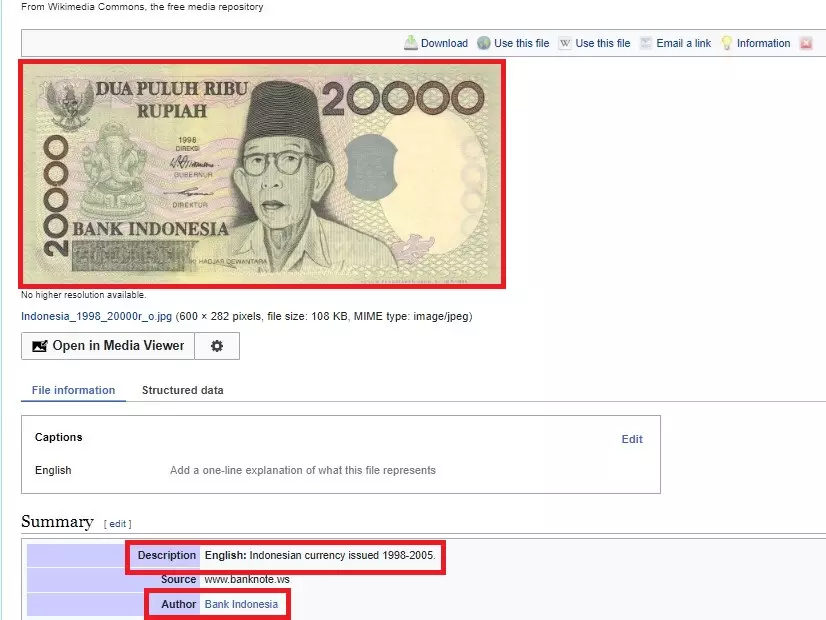Viewport: 826px width, 620px height.
Task: Click the Email a link text
Action: [x=684, y=43]
